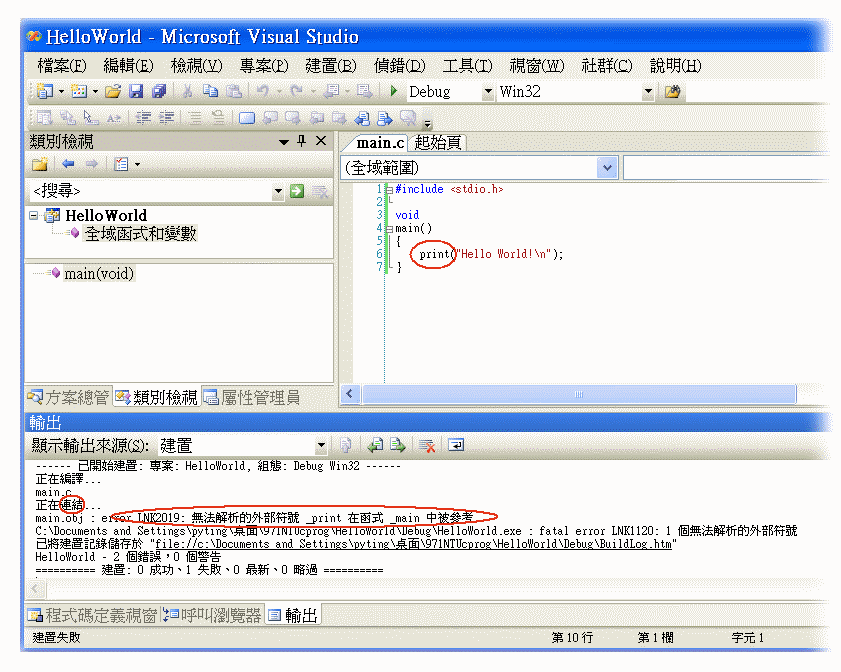Toggle auto hide pin on Class View panel
This screenshot has width=841, height=672.
(301, 141)
